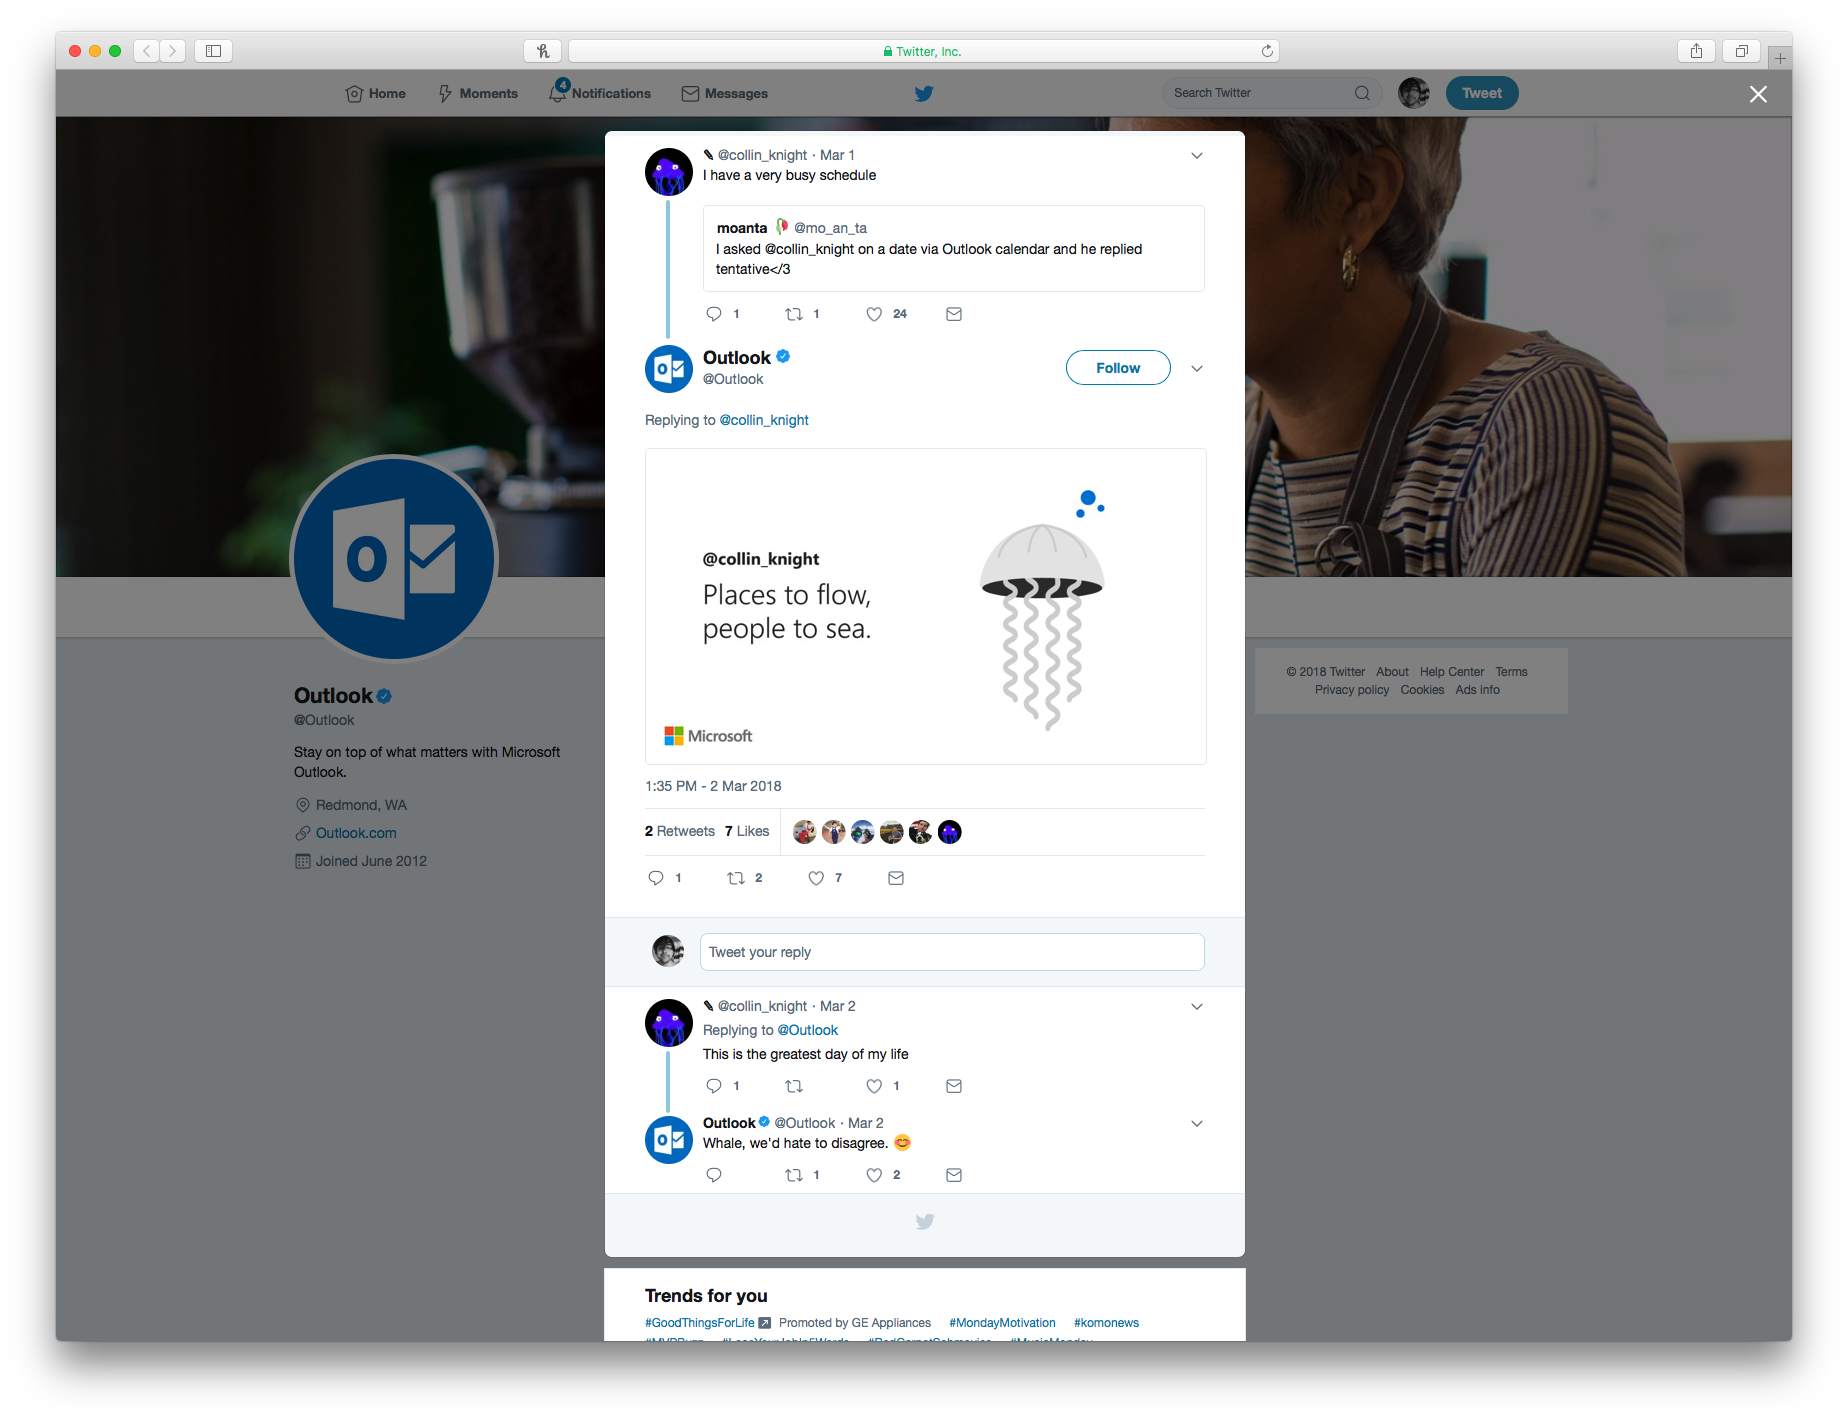
Task: Like the Outlook jellyfish tweet
Action: click(816, 878)
